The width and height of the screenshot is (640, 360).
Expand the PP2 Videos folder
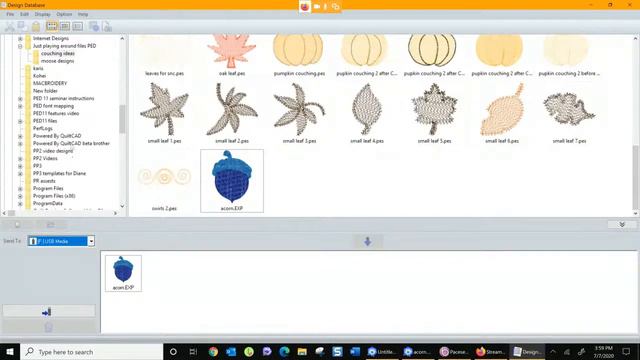click(x=20, y=159)
